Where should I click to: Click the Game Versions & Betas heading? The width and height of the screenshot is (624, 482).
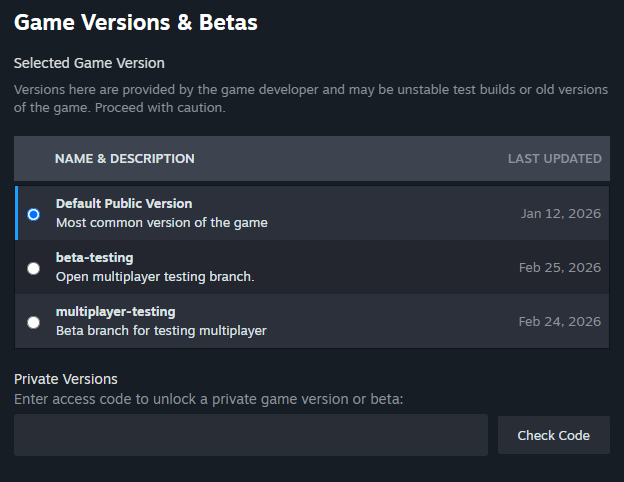coord(136,23)
